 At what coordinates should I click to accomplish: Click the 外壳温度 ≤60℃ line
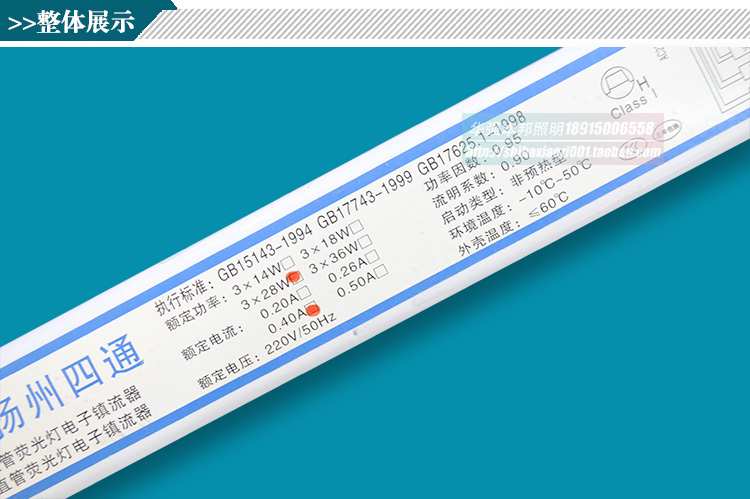pyautogui.click(x=513, y=223)
